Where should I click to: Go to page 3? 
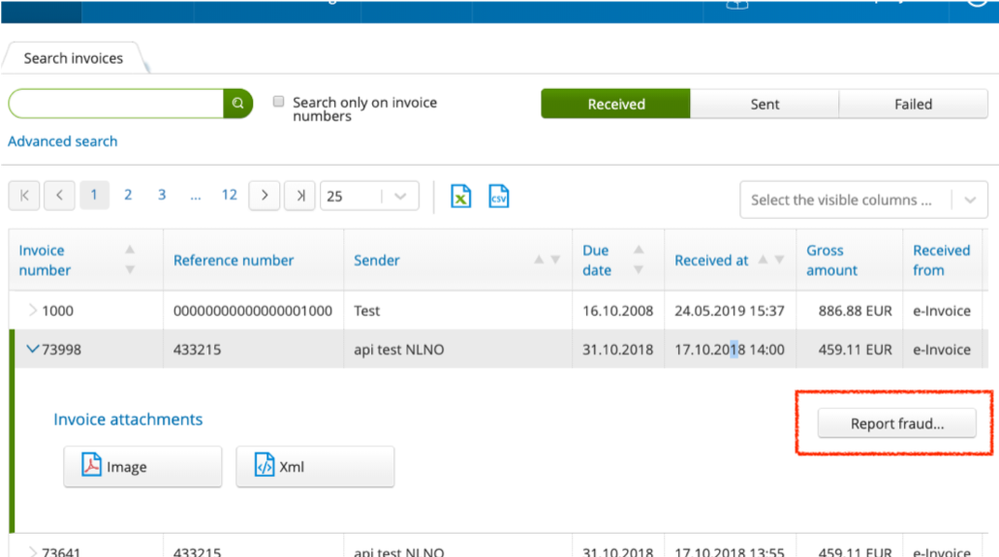[162, 195]
